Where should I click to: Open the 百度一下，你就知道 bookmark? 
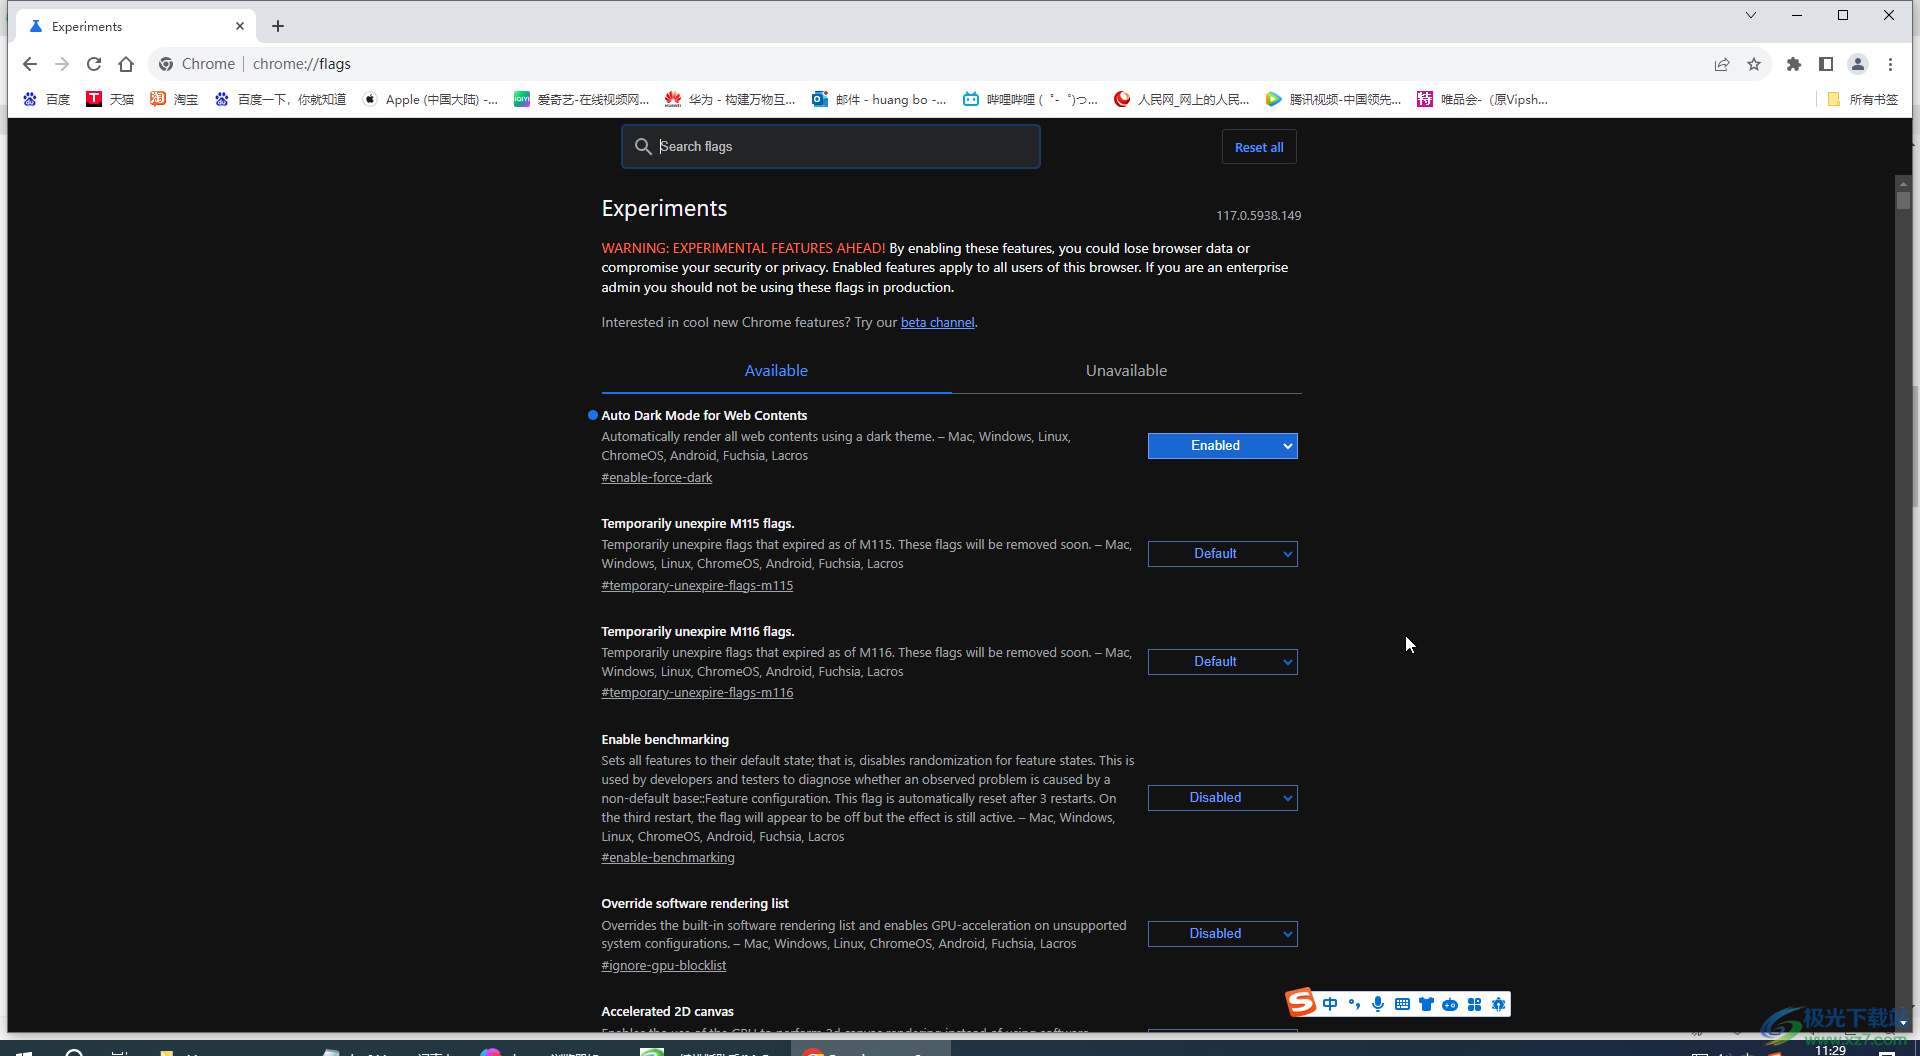point(281,99)
